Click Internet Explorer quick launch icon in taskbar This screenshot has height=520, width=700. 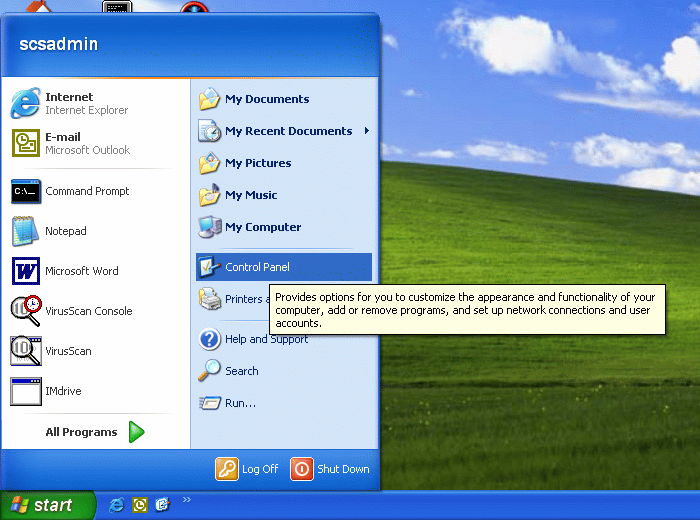click(117, 505)
